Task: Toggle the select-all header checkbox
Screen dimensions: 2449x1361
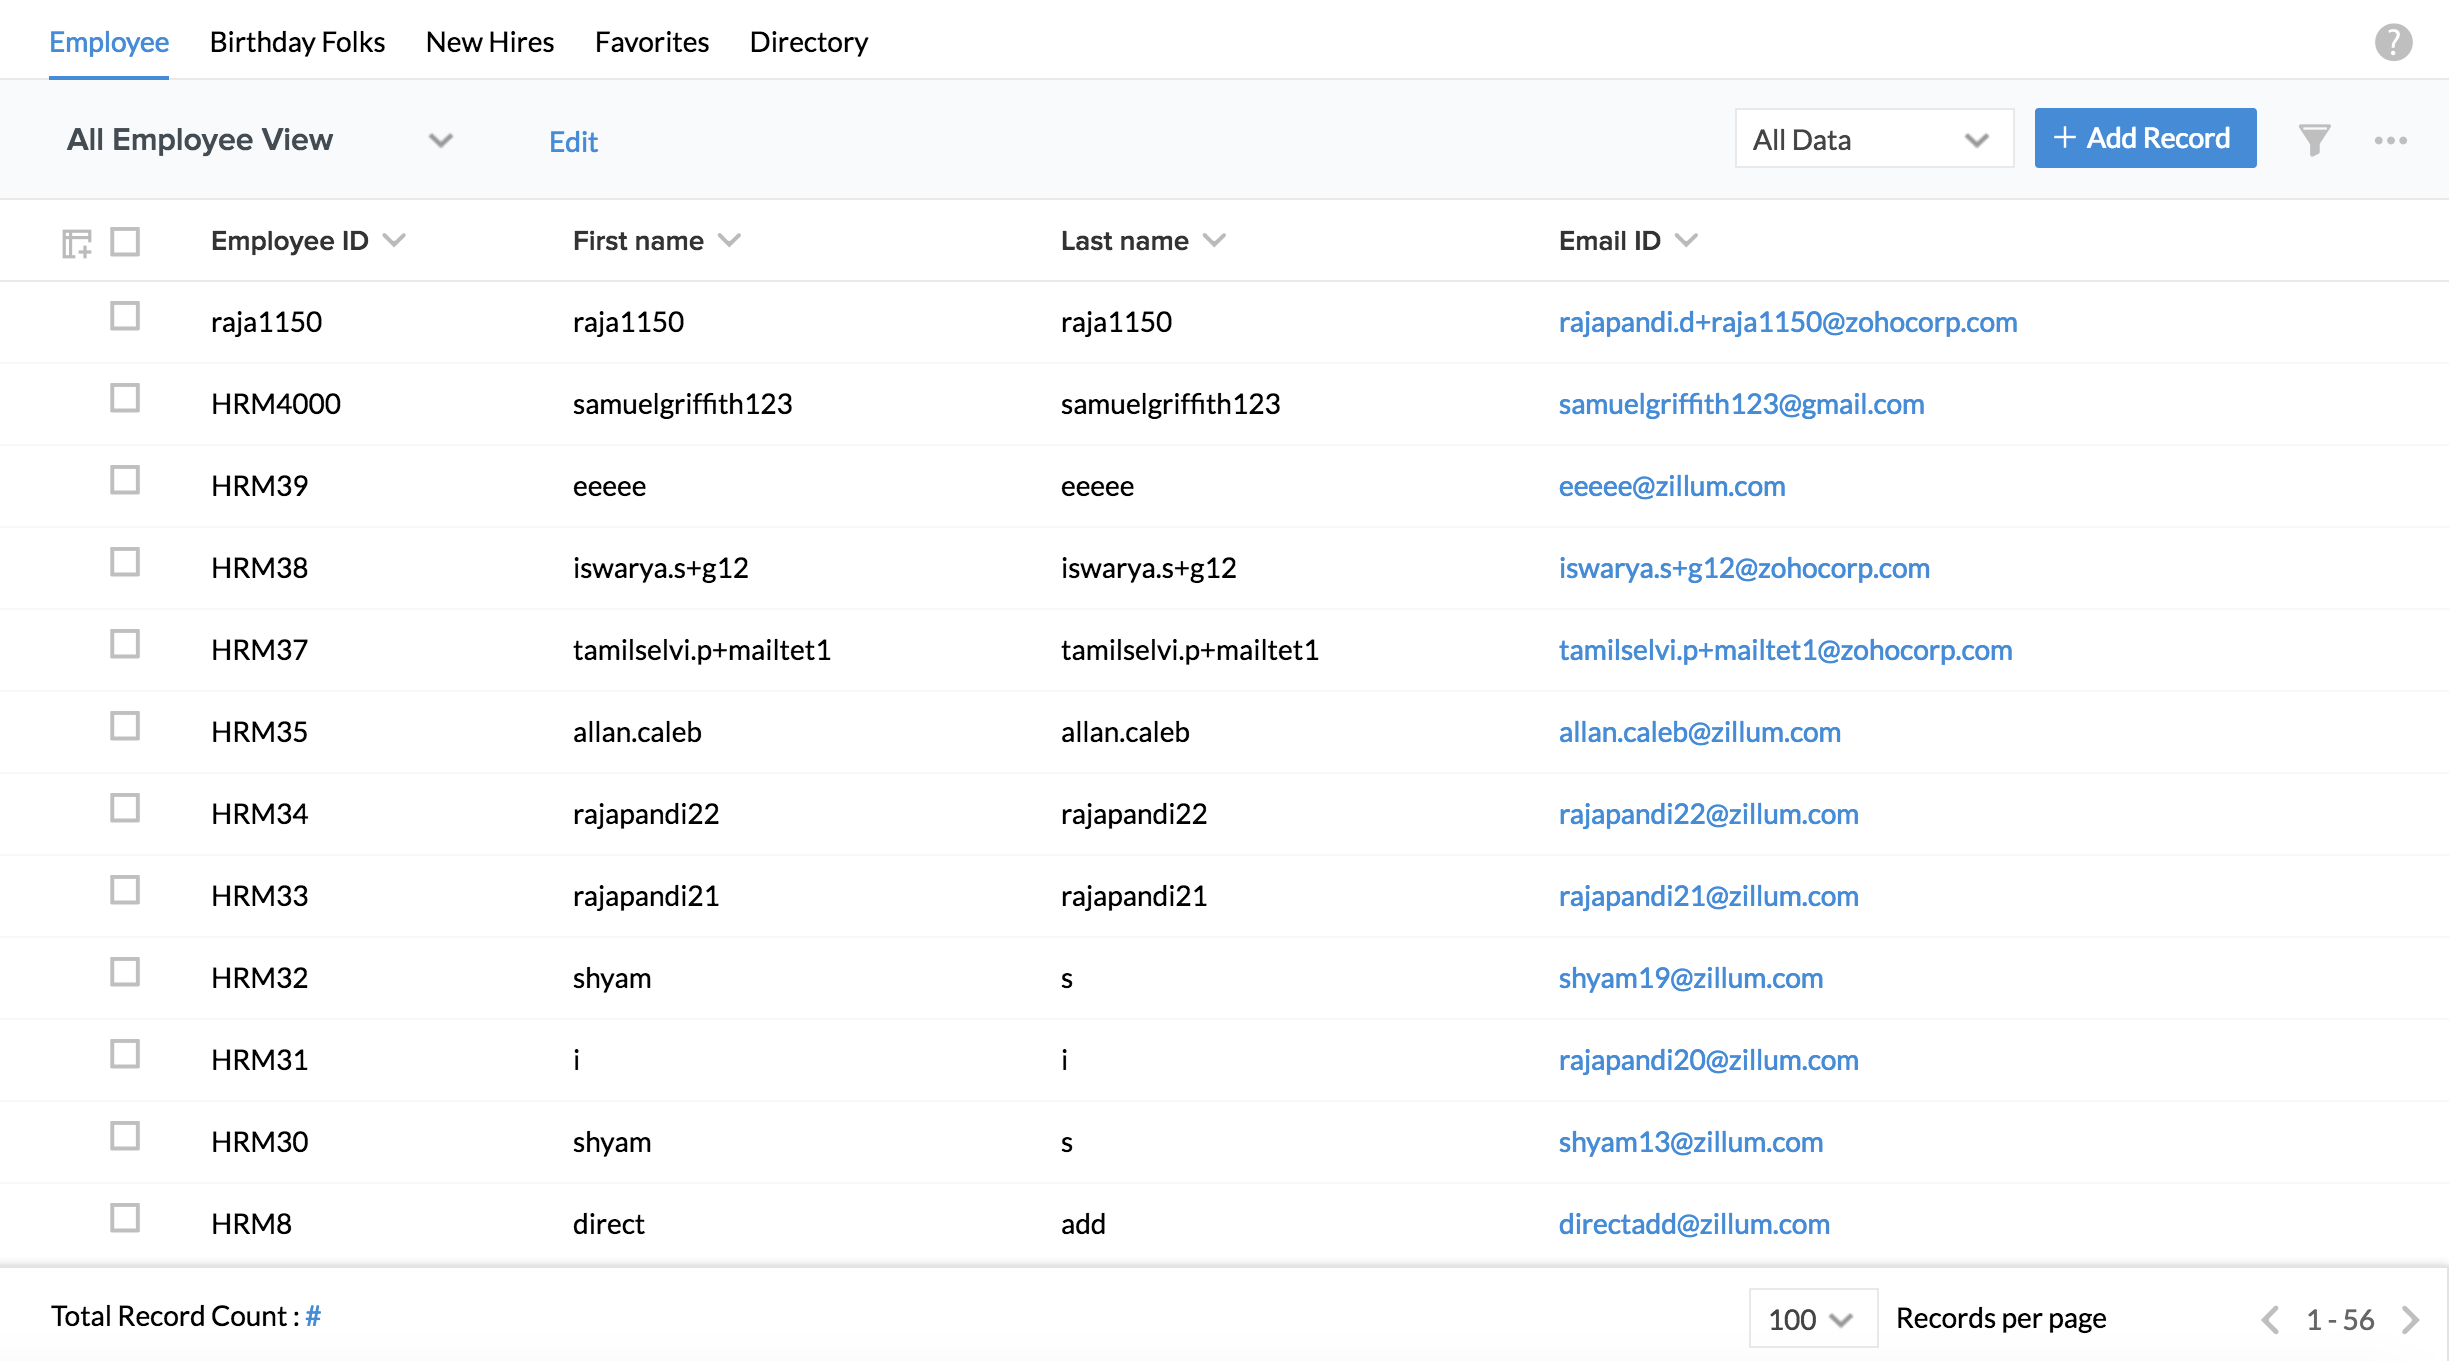Action: [125, 241]
